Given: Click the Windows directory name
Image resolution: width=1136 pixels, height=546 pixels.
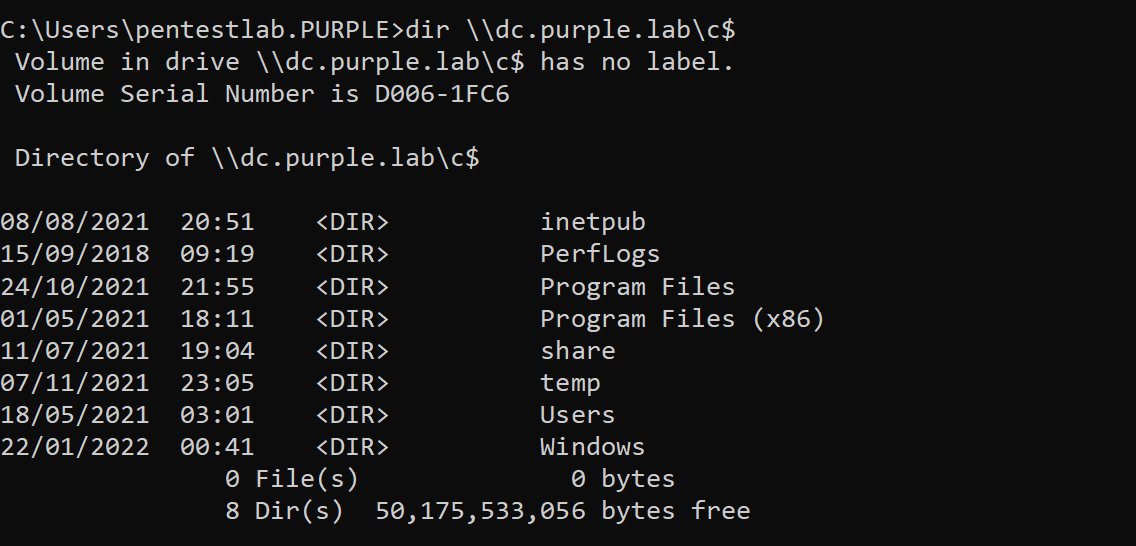Looking at the screenshot, I should coord(592,447).
